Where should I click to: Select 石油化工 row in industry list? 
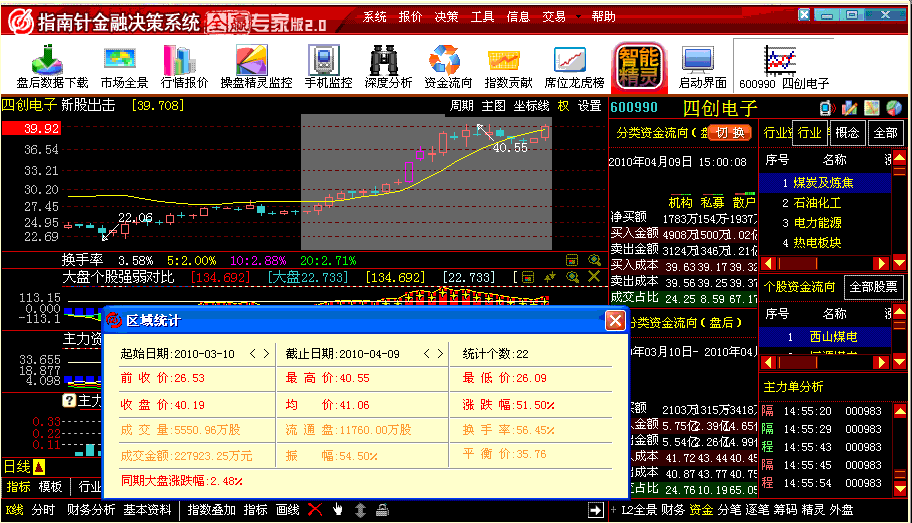pos(825,203)
